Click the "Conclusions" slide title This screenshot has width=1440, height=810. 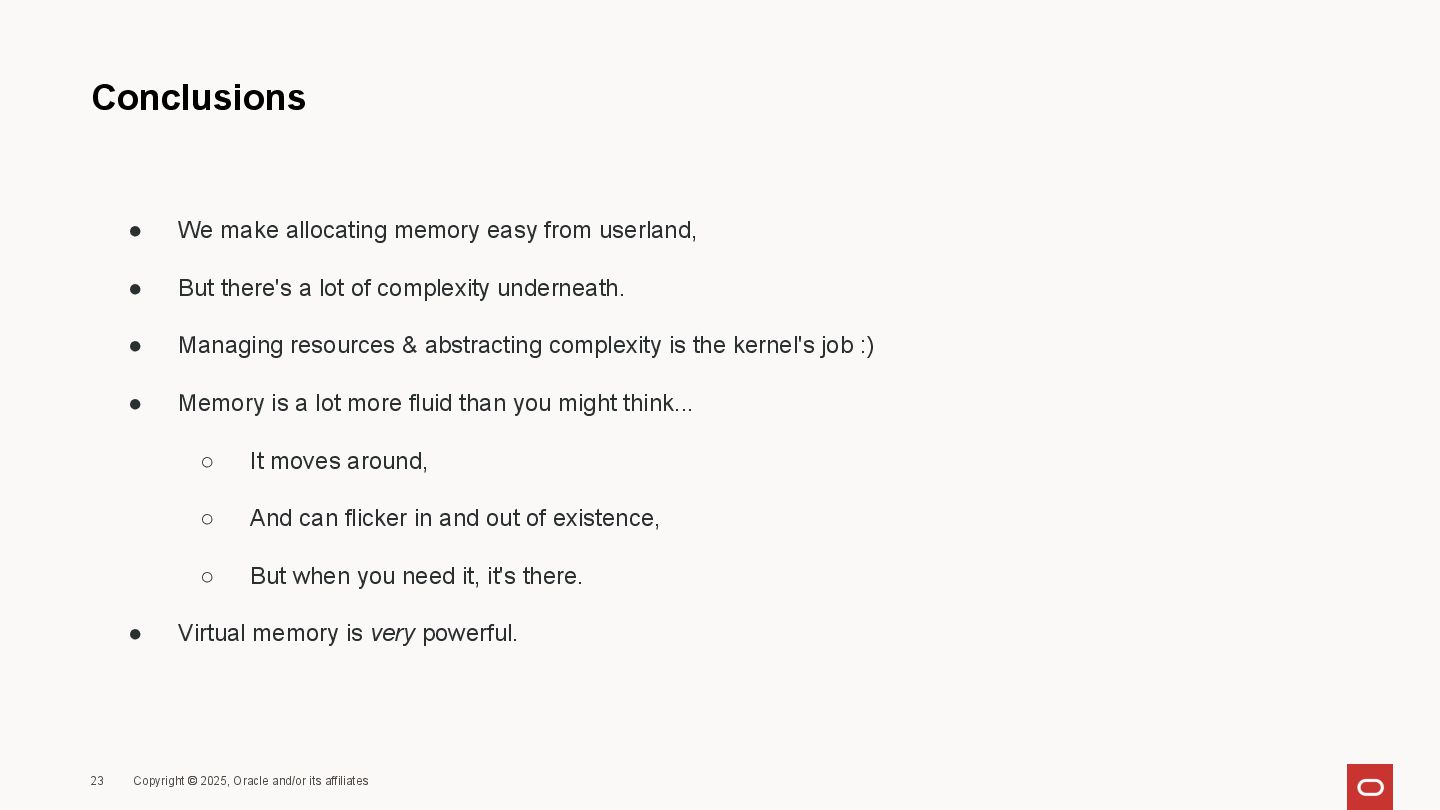(198, 98)
